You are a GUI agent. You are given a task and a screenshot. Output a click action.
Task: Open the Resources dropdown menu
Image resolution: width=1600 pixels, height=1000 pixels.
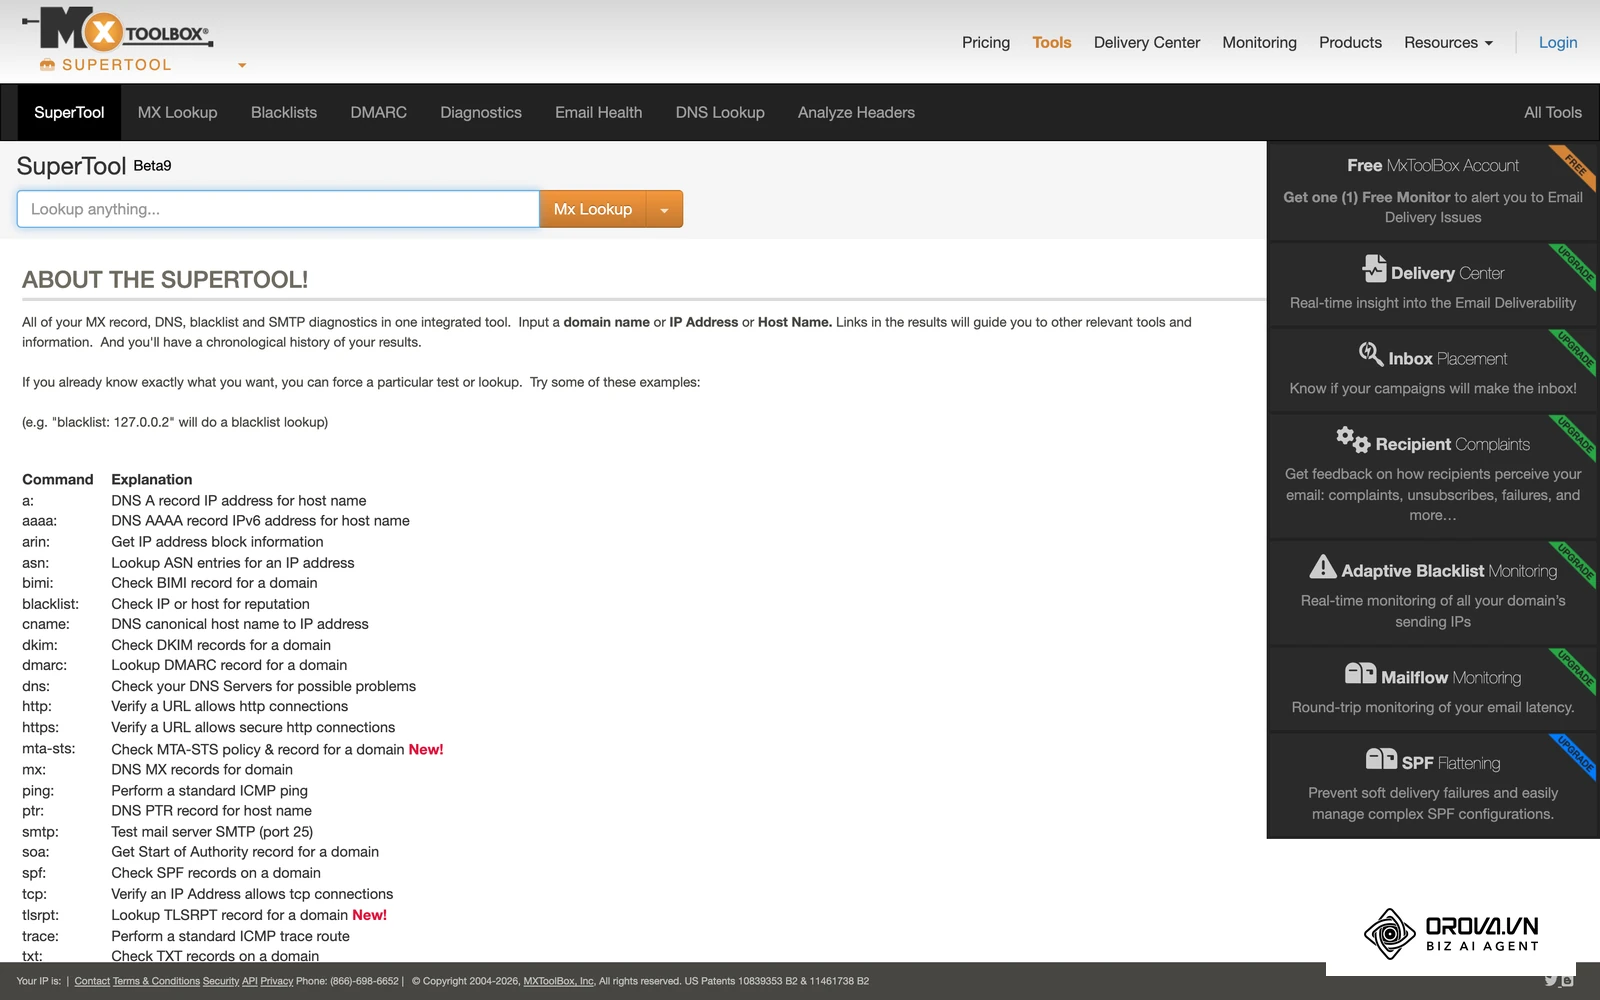pyautogui.click(x=1448, y=42)
